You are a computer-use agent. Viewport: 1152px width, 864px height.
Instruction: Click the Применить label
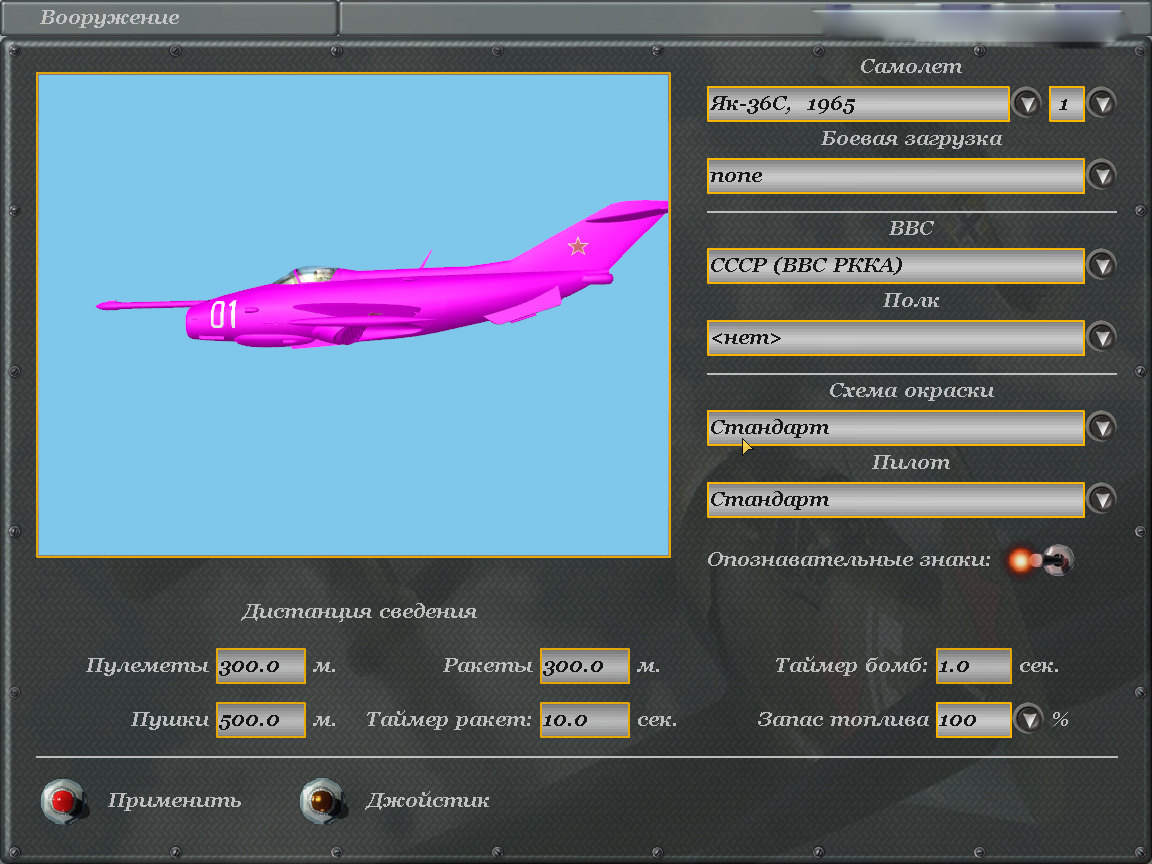pyautogui.click(x=174, y=801)
